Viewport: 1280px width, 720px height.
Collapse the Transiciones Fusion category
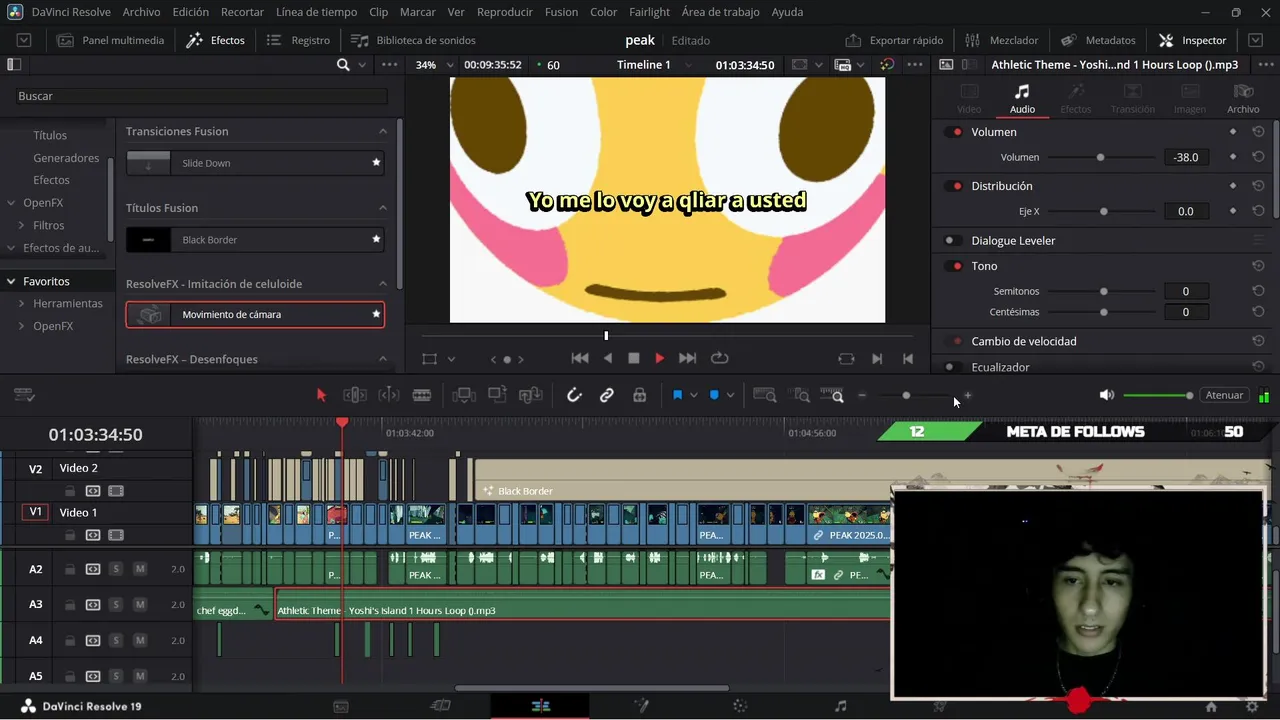tap(383, 131)
